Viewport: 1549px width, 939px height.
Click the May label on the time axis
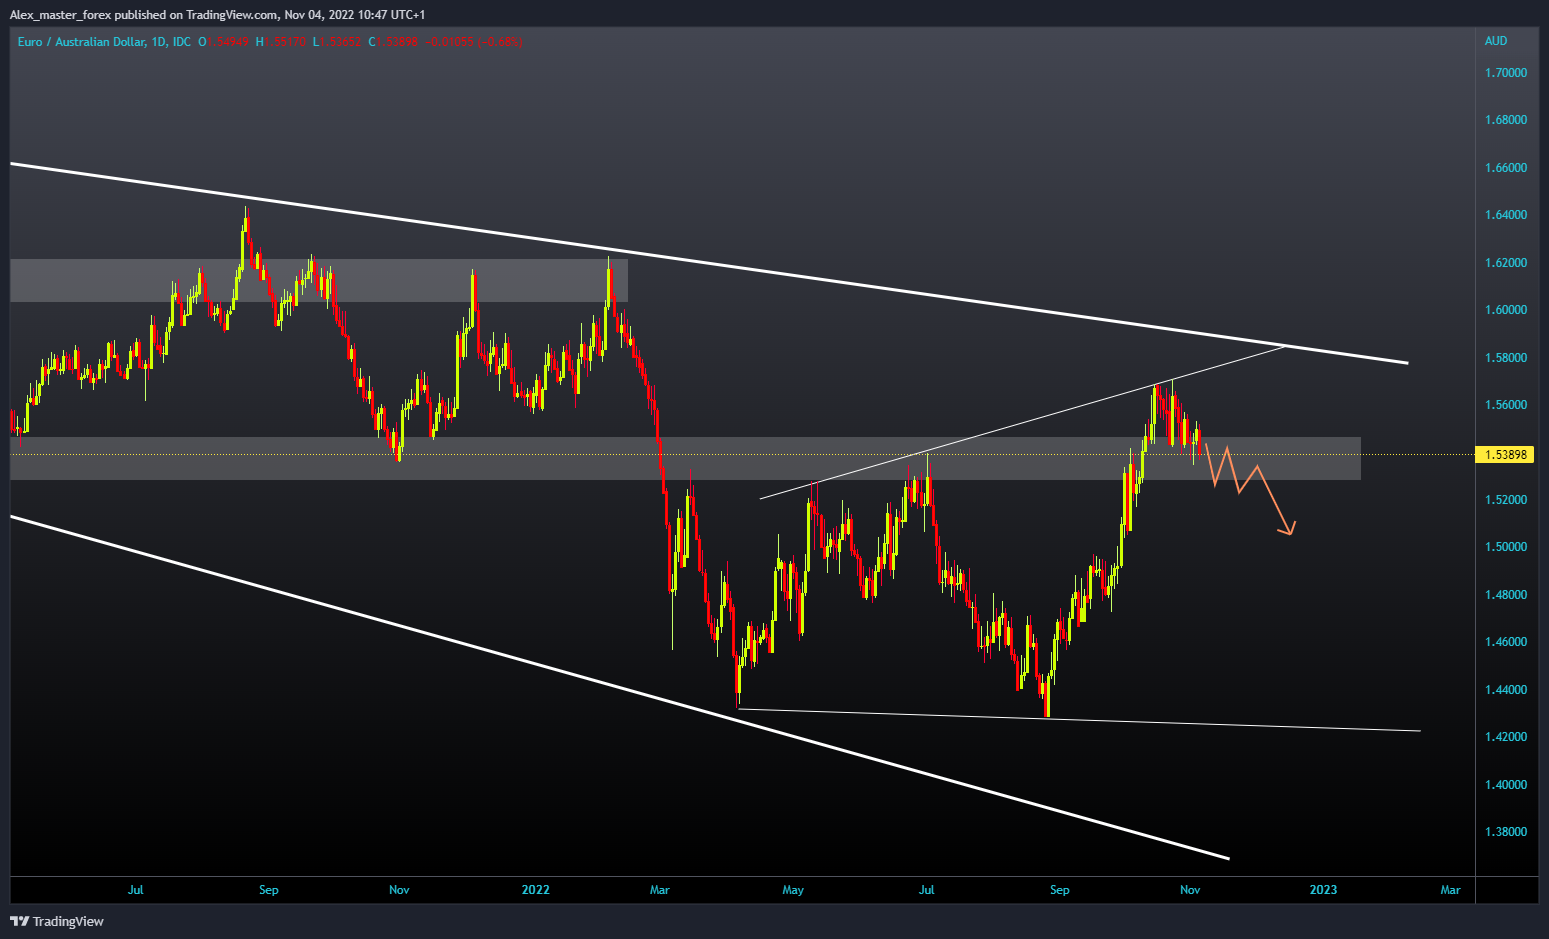pyautogui.click(x=793, y=890)
